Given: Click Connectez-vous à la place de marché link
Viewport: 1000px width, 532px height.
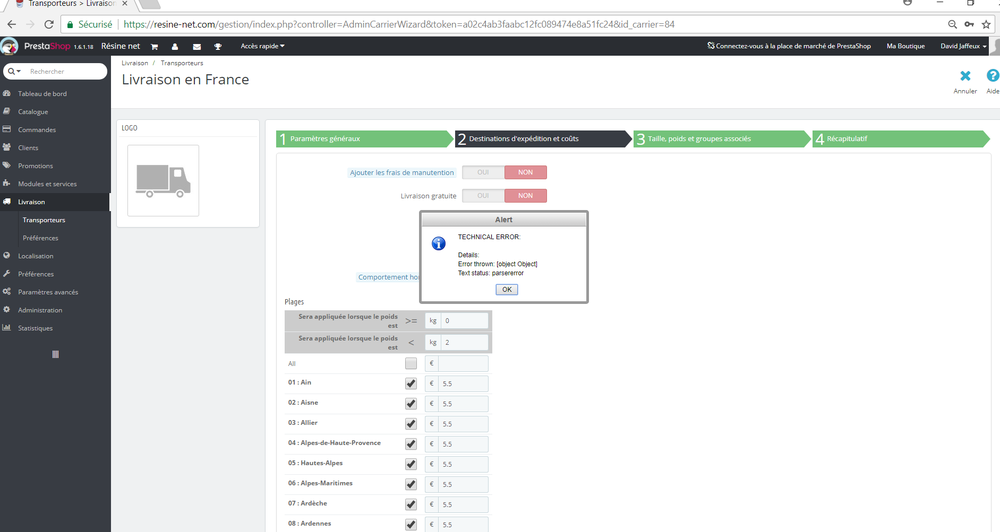Looking at the screenshot, I should [x=789, y=46].
